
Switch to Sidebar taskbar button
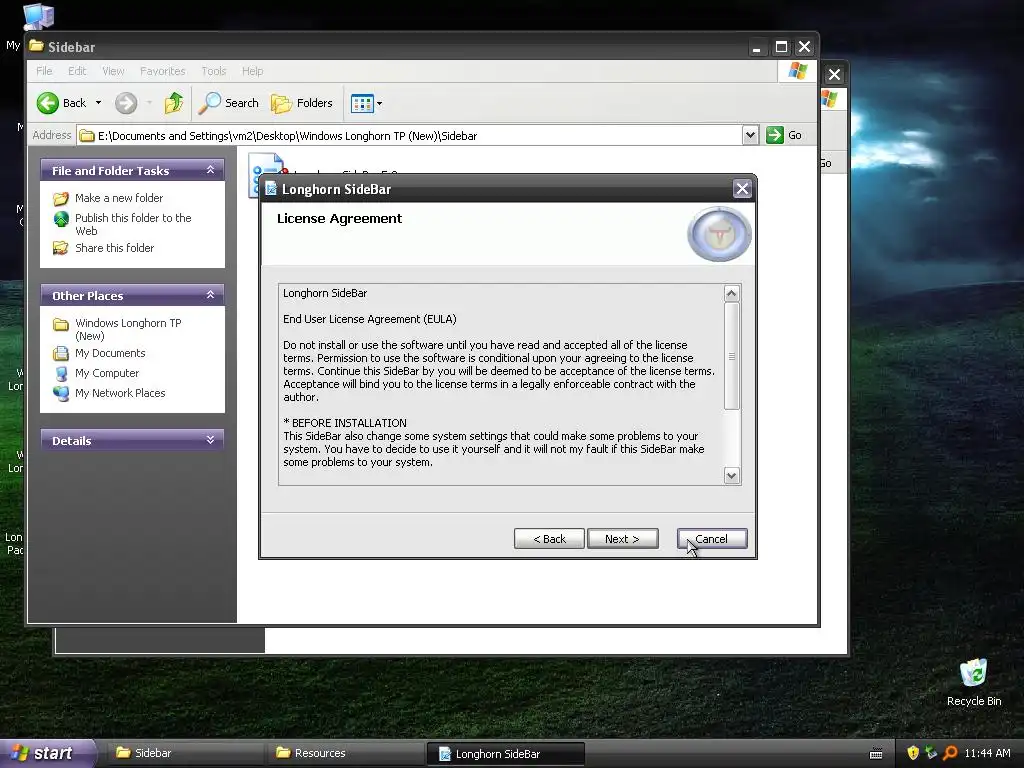point(185,753)
